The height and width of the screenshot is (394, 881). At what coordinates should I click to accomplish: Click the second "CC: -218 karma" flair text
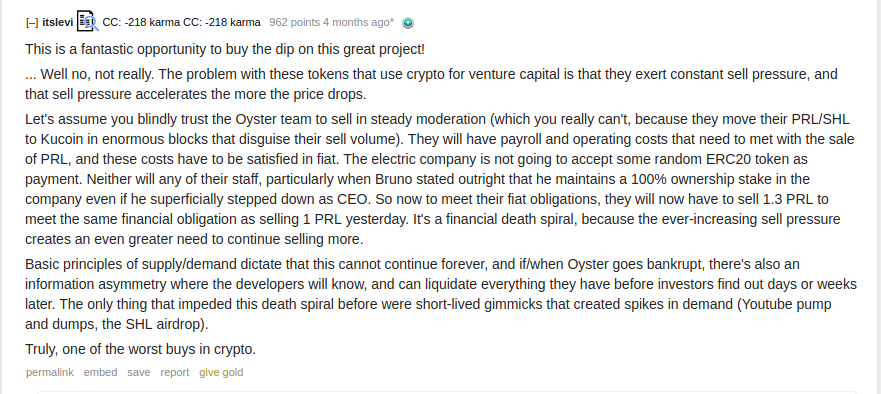point(221,22)
